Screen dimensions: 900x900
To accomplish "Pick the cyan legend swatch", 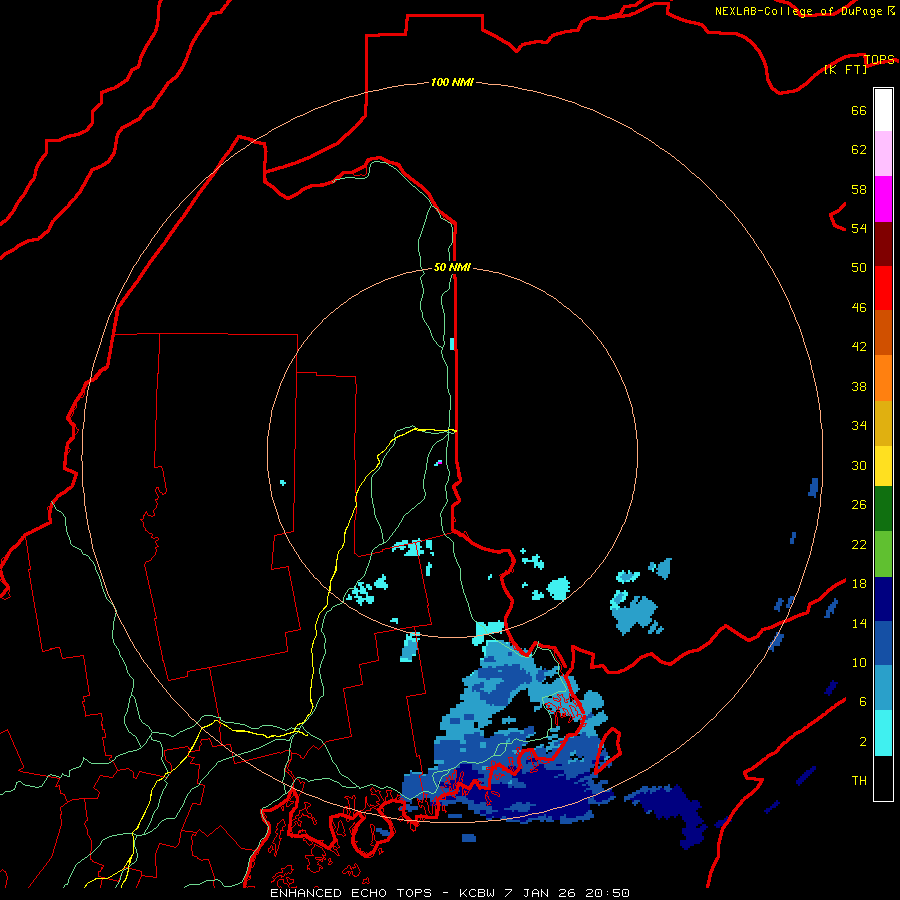I will click(x=883, y=733).
